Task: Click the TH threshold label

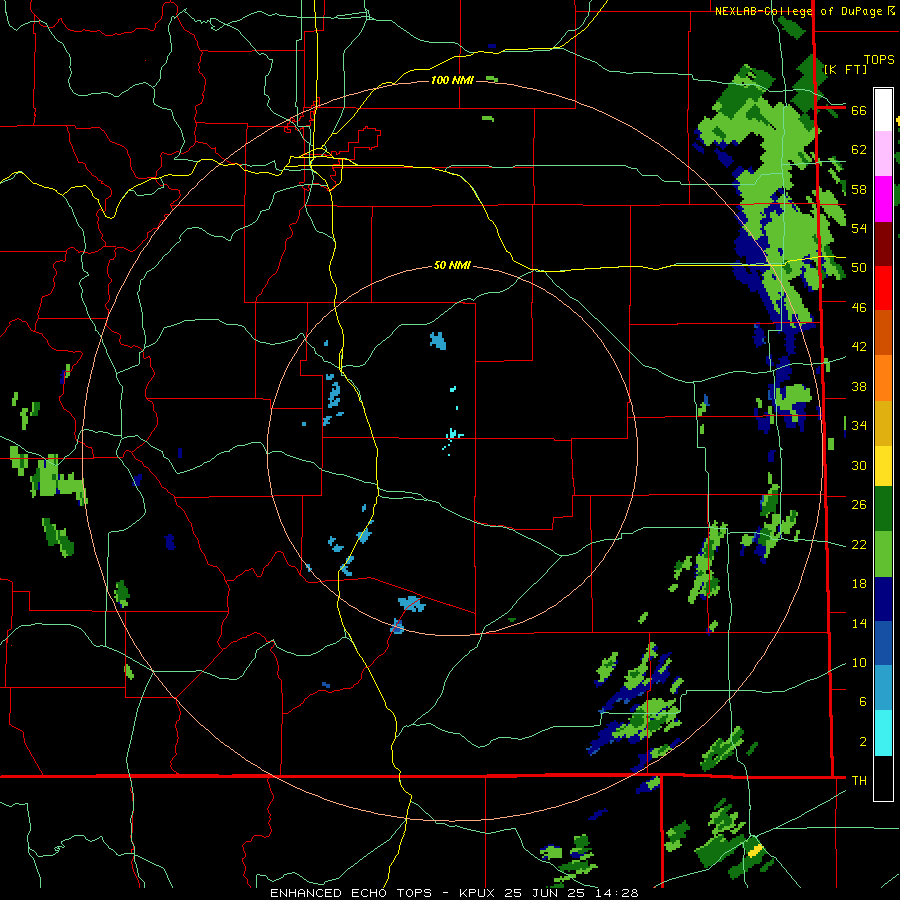Action: point(859,780)
